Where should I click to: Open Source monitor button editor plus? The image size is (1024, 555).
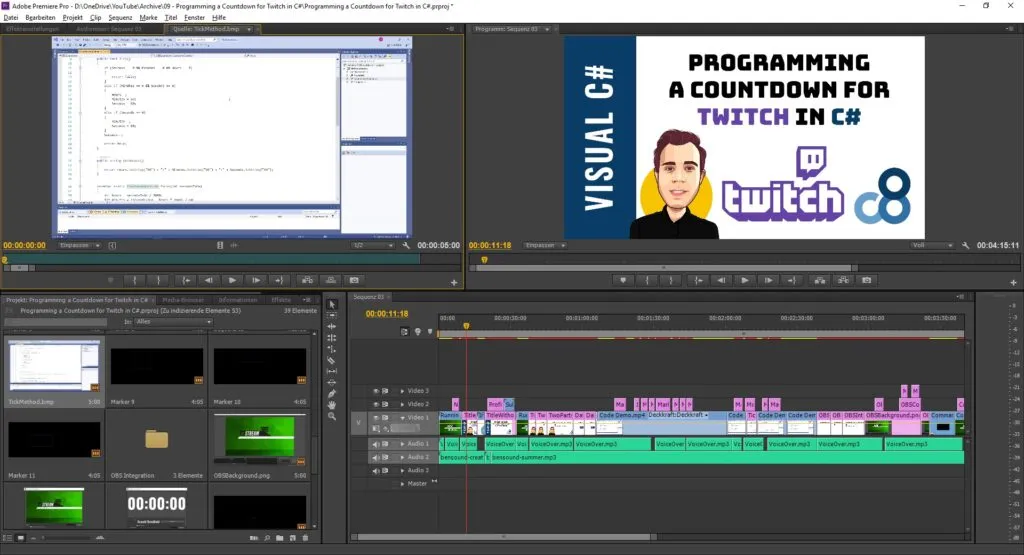click(454, 283)
